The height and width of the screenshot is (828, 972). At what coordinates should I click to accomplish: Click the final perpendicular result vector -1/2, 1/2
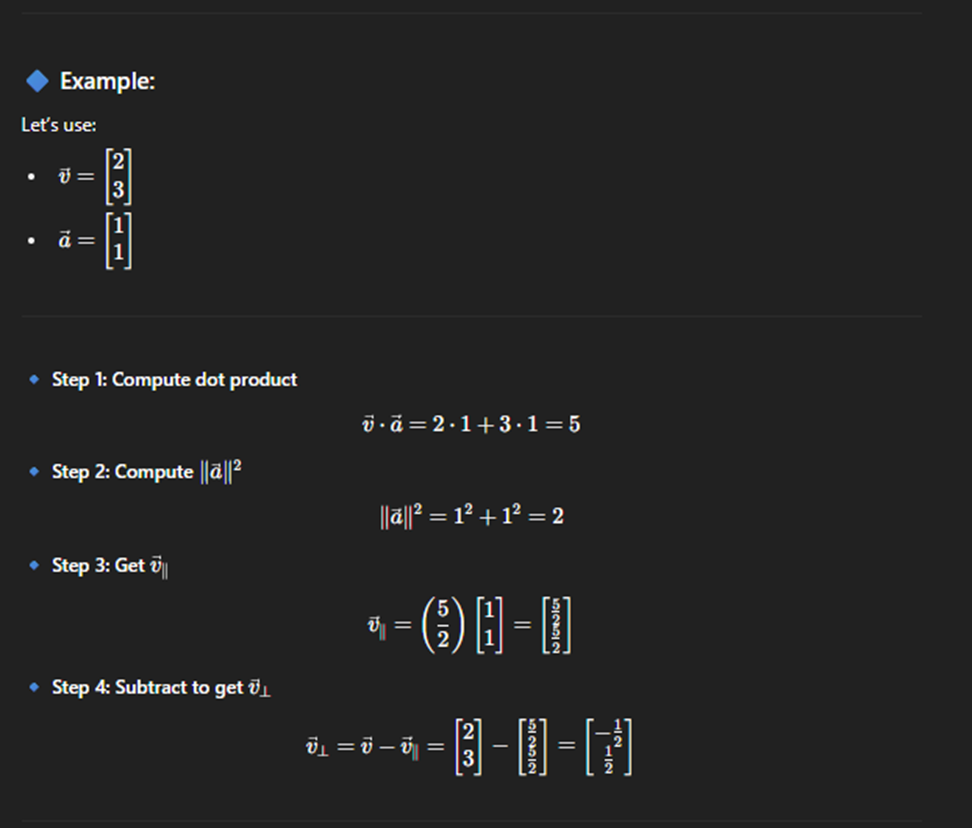(609, 747)
